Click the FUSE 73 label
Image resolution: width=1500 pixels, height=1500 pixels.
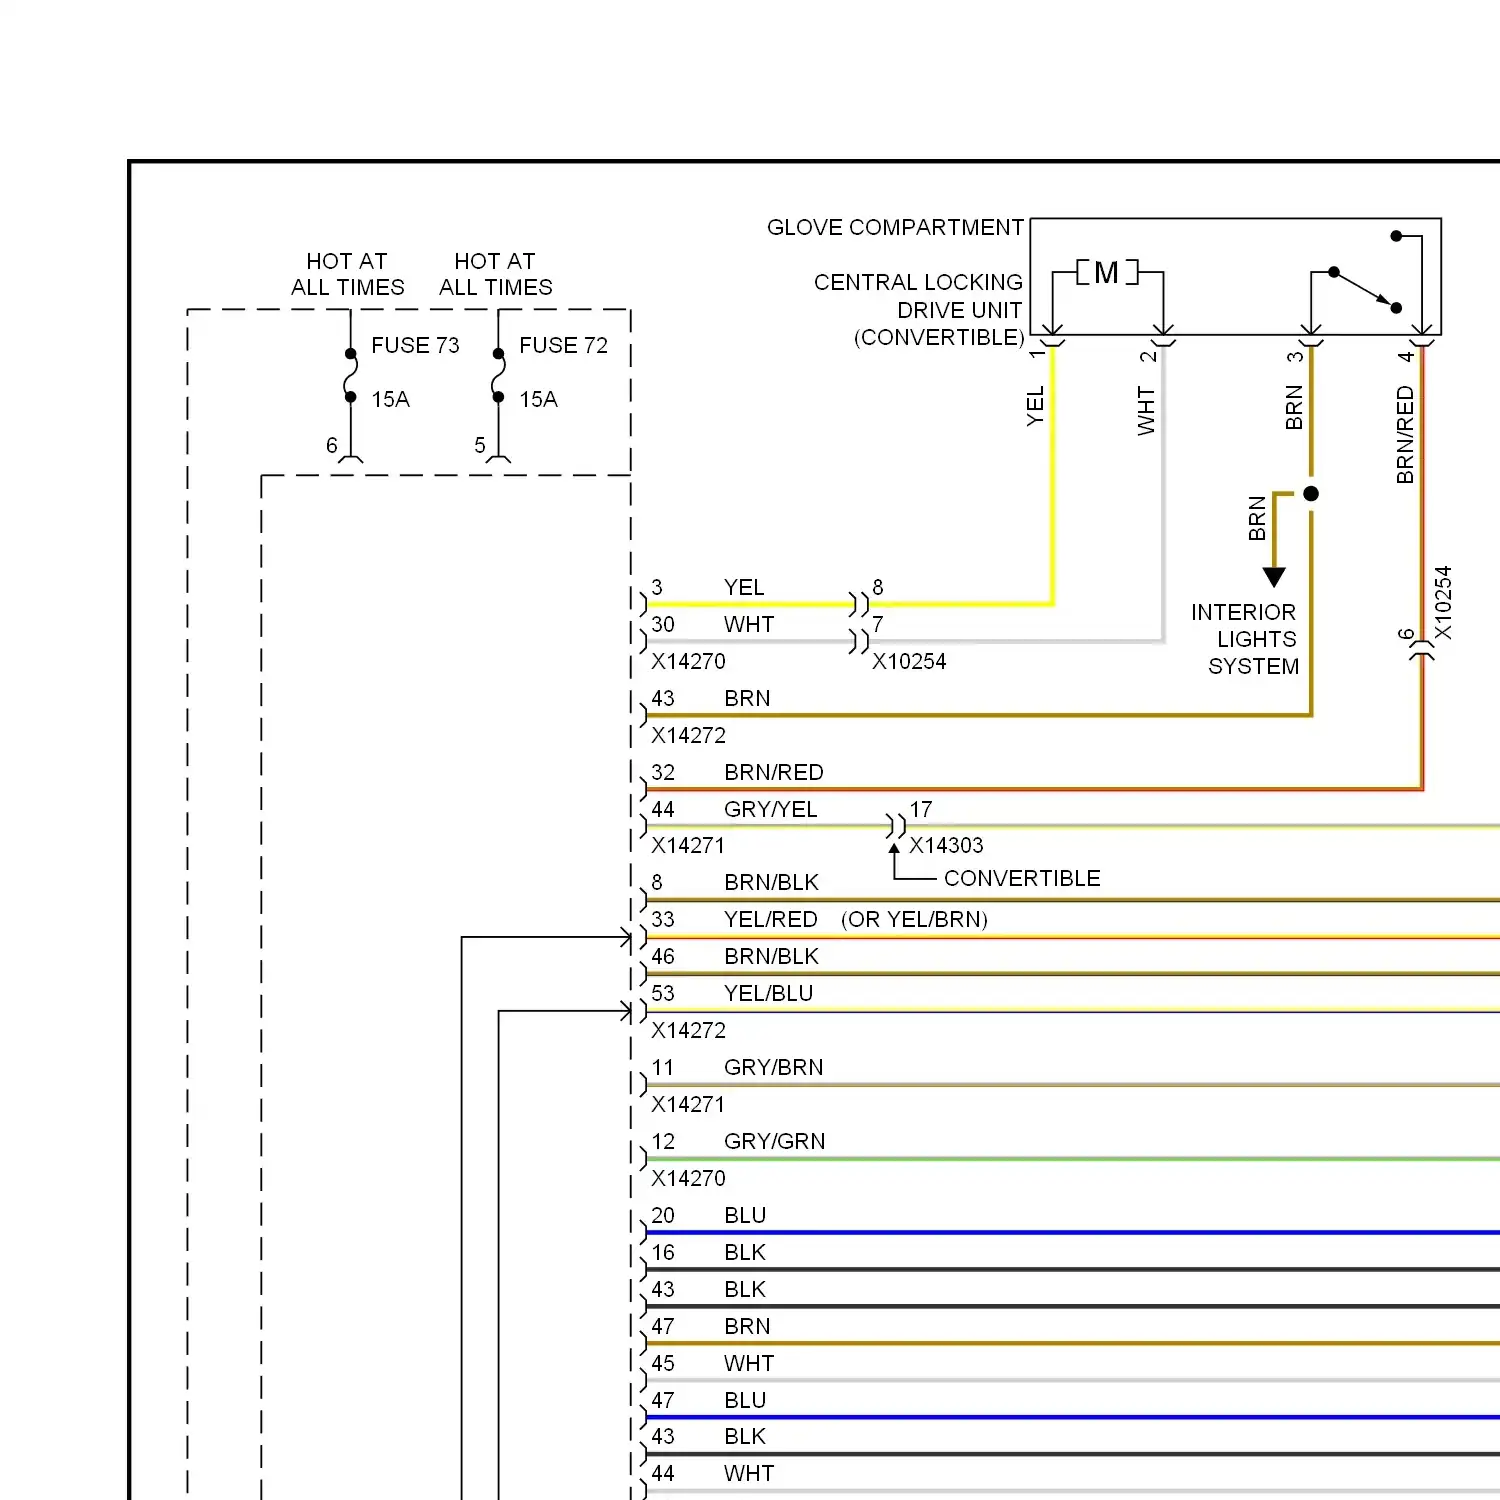[415, 345]
